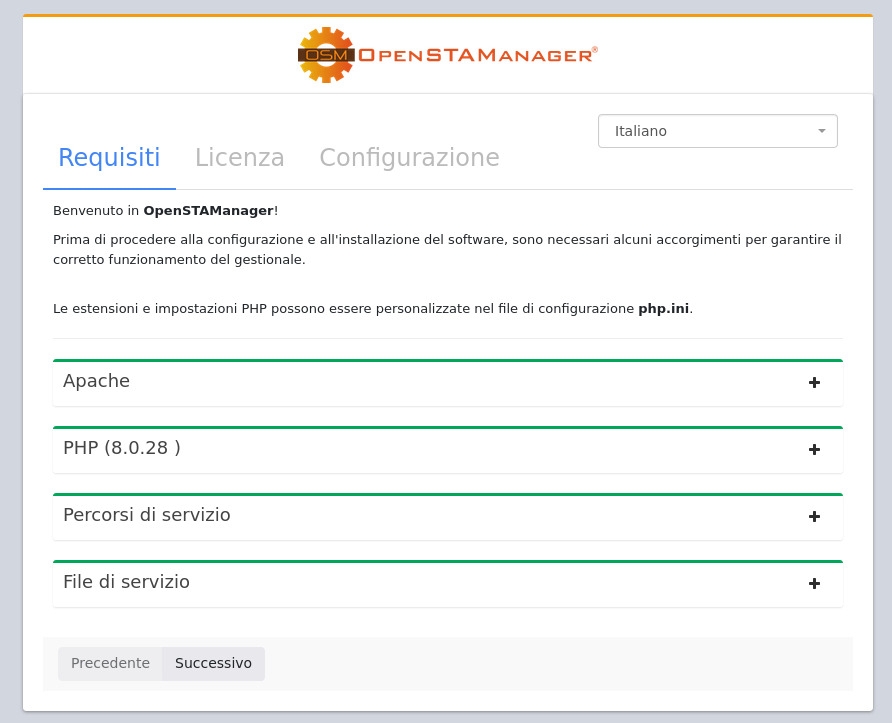The width and height of the screenshot is (892, 723).
Task: Click the orange OSM gear logo icon
Action: 325,55
